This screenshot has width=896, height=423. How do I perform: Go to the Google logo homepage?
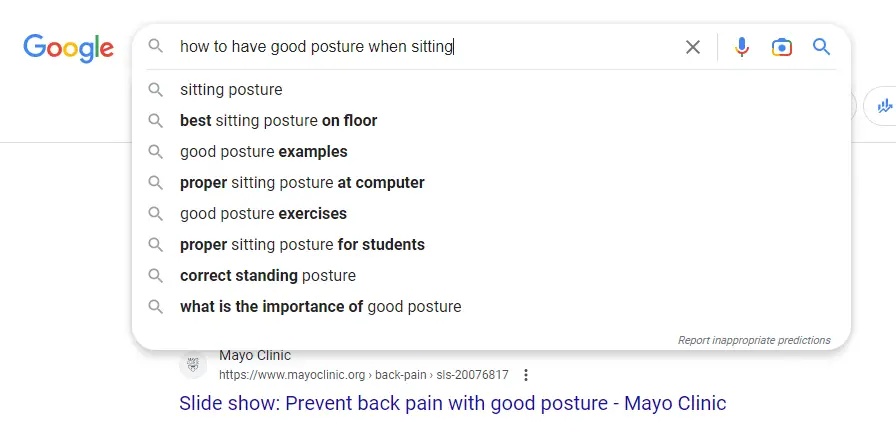click(69, 48)
